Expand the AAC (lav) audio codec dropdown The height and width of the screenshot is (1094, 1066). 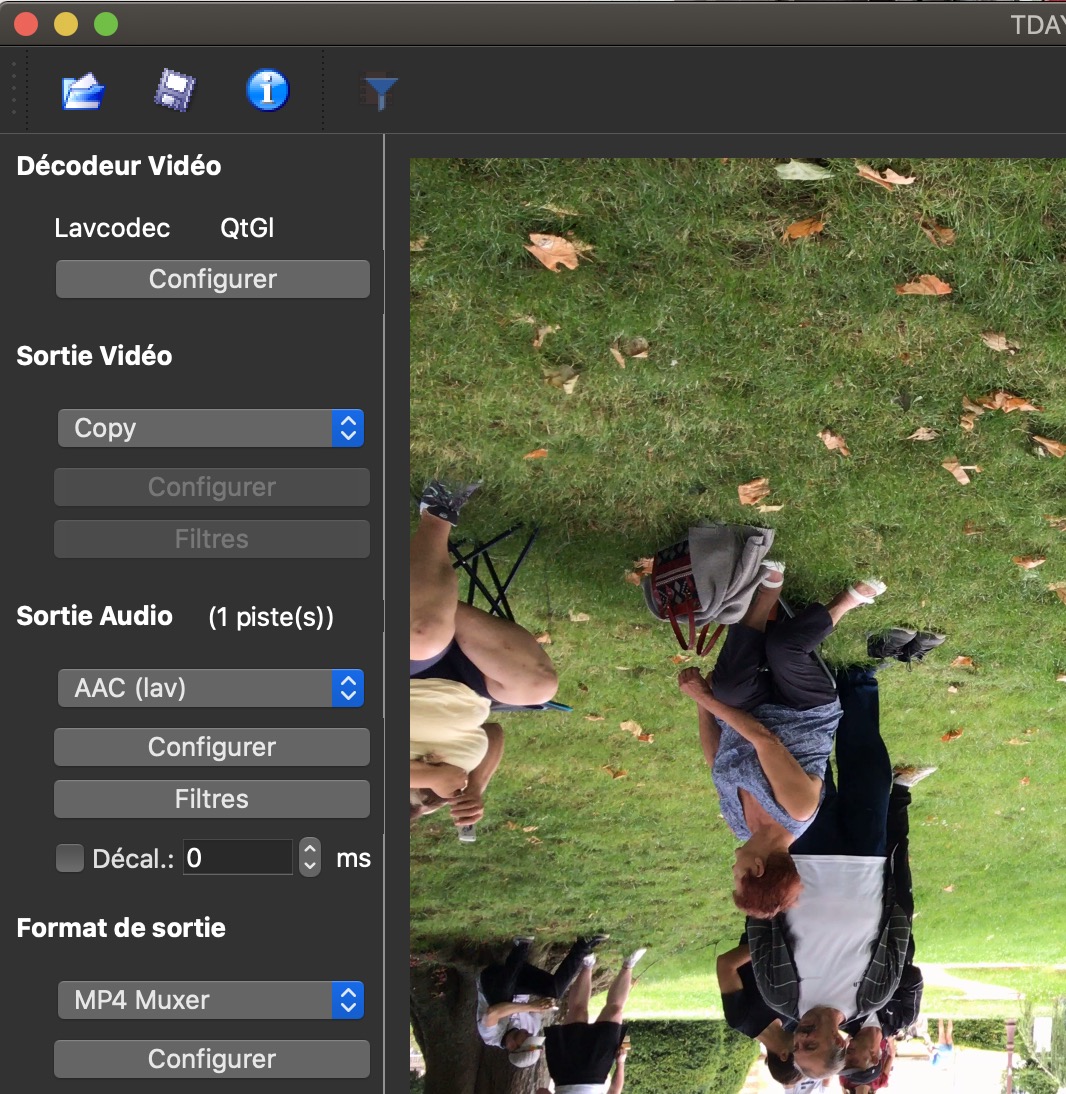tap(211, 688)
